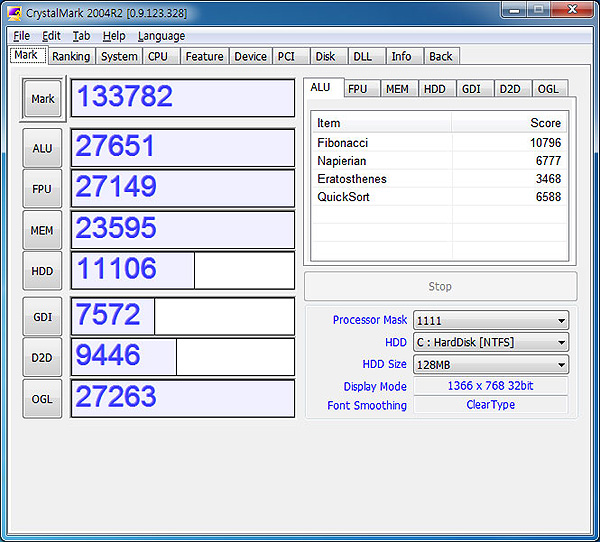Viewport: 600px width, 542px height.
Task: Click QuickSort score 6588
Action: (548, 197)
